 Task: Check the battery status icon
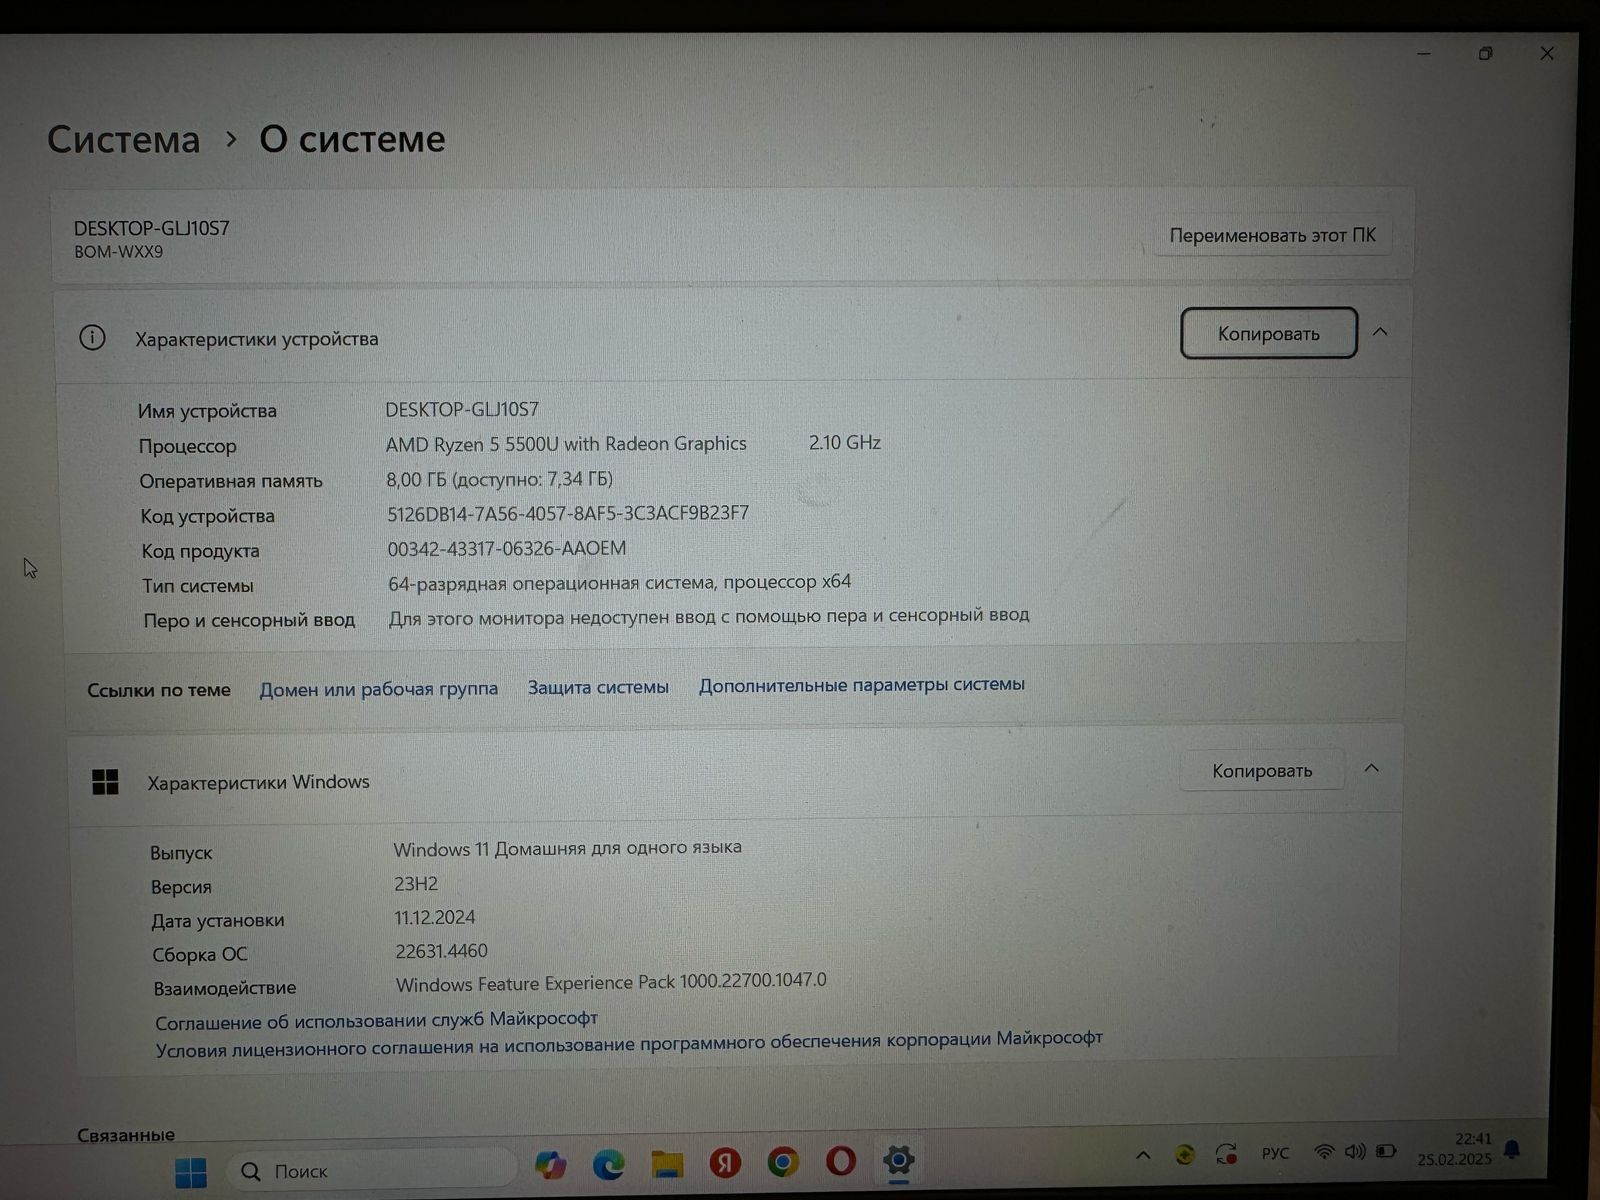tap(1386, 1151)
